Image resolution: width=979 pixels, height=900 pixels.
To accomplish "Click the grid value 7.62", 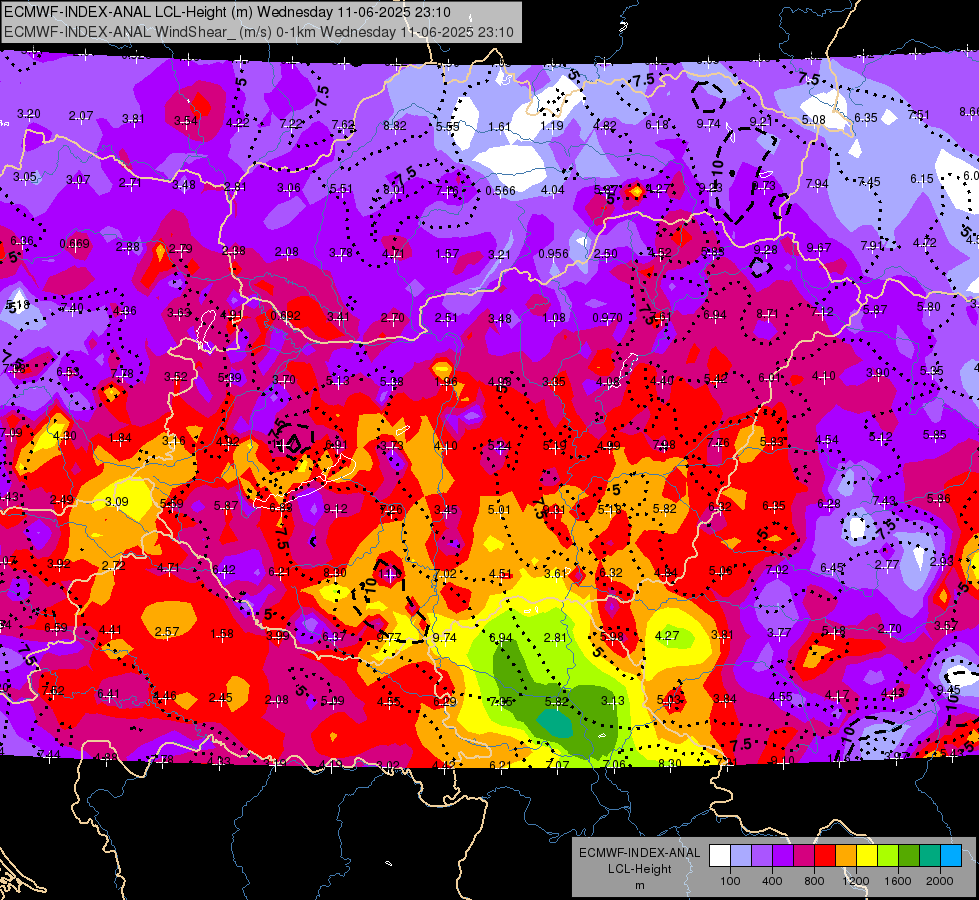I will click(x=343, y=124).
